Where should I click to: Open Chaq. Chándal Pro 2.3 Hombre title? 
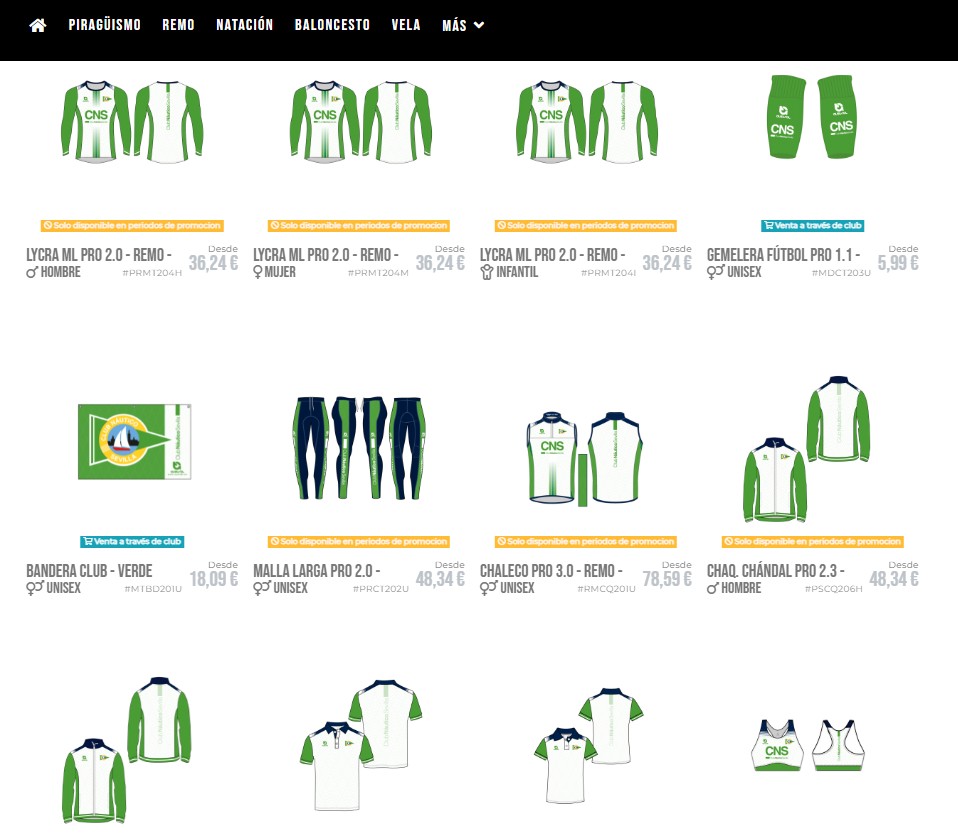776,579
